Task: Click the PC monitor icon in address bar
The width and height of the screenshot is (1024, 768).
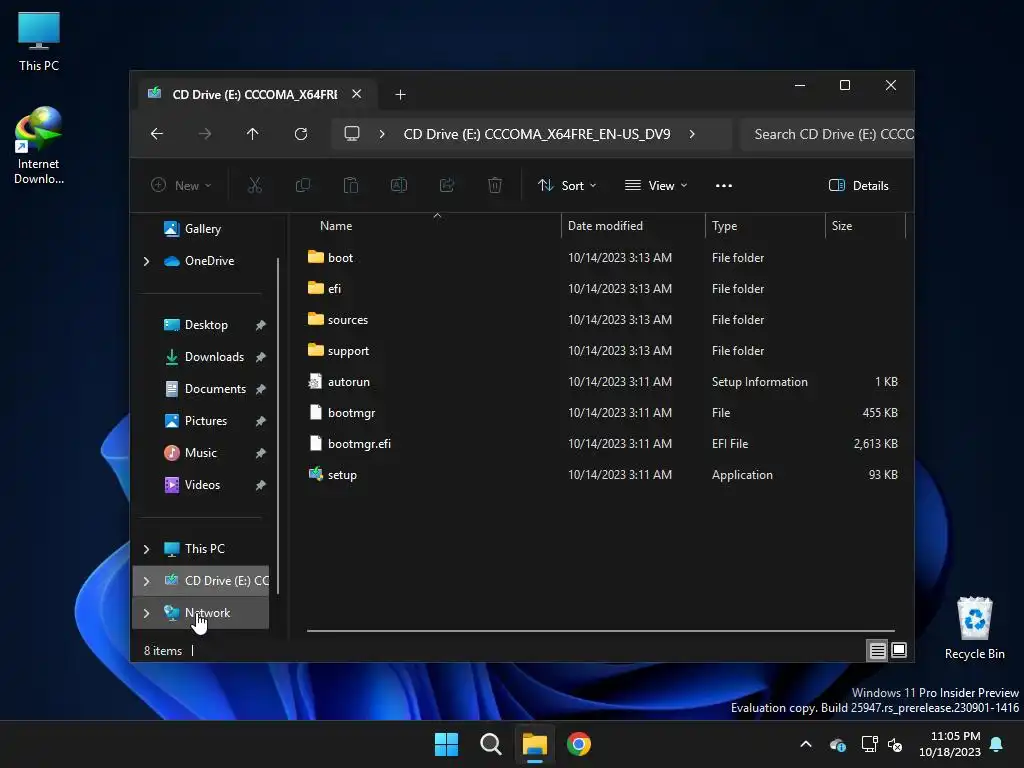Action: (x=352, y=134)
